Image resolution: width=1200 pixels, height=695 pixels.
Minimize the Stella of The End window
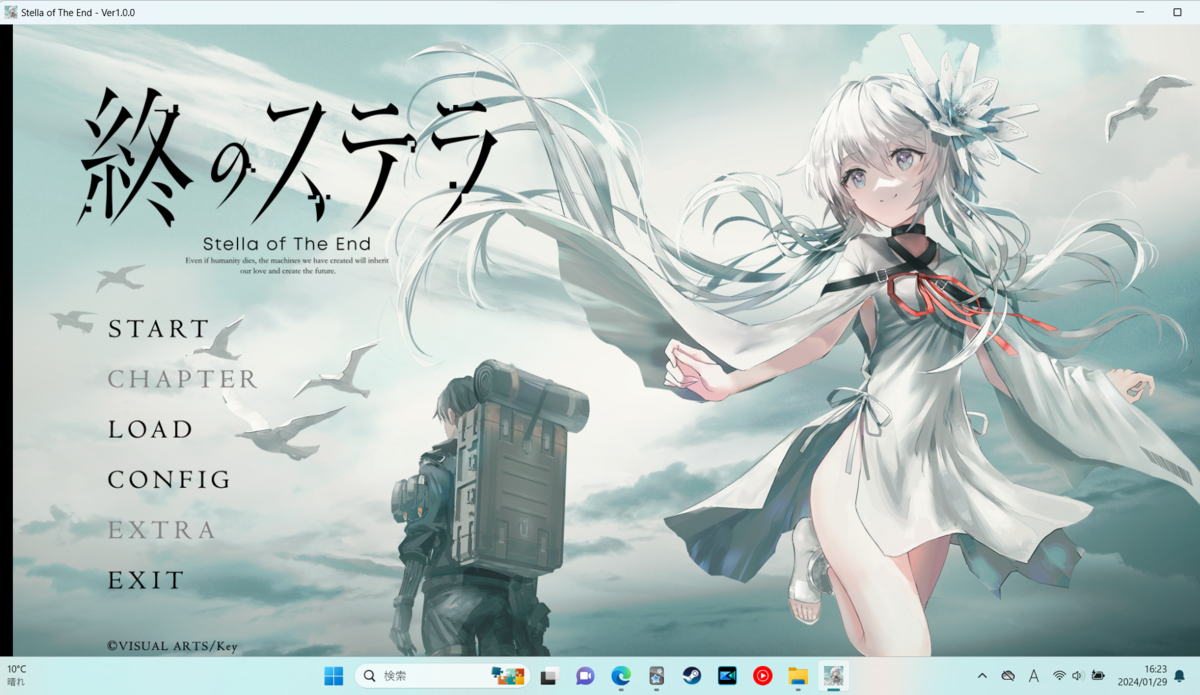pyautogui.click(x=1139, y=12)
